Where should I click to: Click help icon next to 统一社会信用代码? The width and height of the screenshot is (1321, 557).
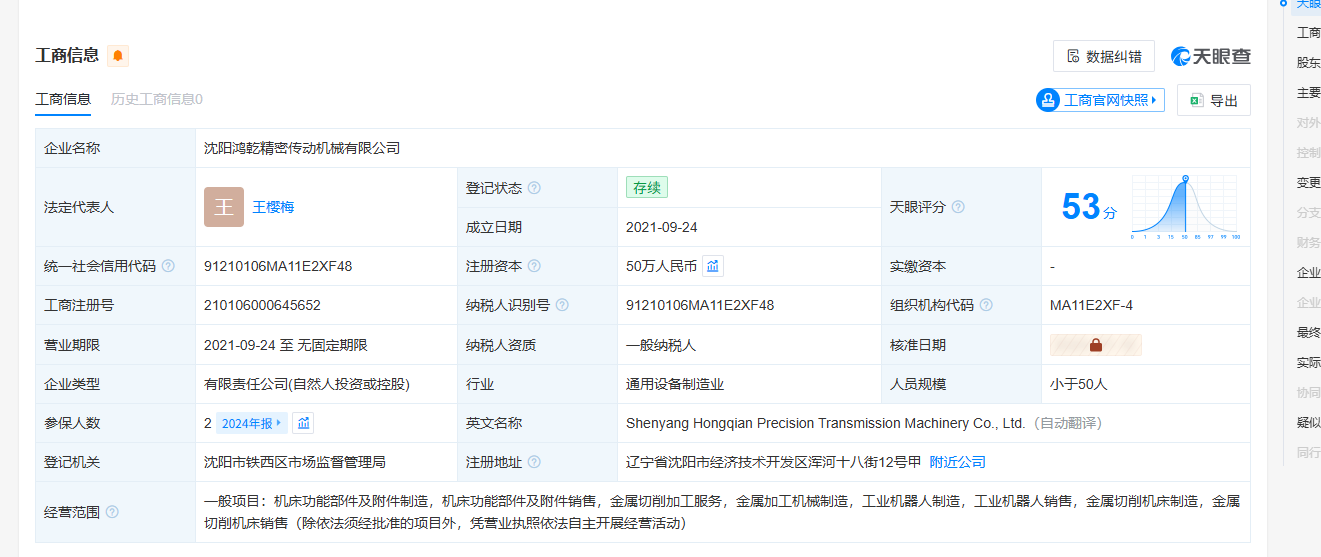pos(168,266)
